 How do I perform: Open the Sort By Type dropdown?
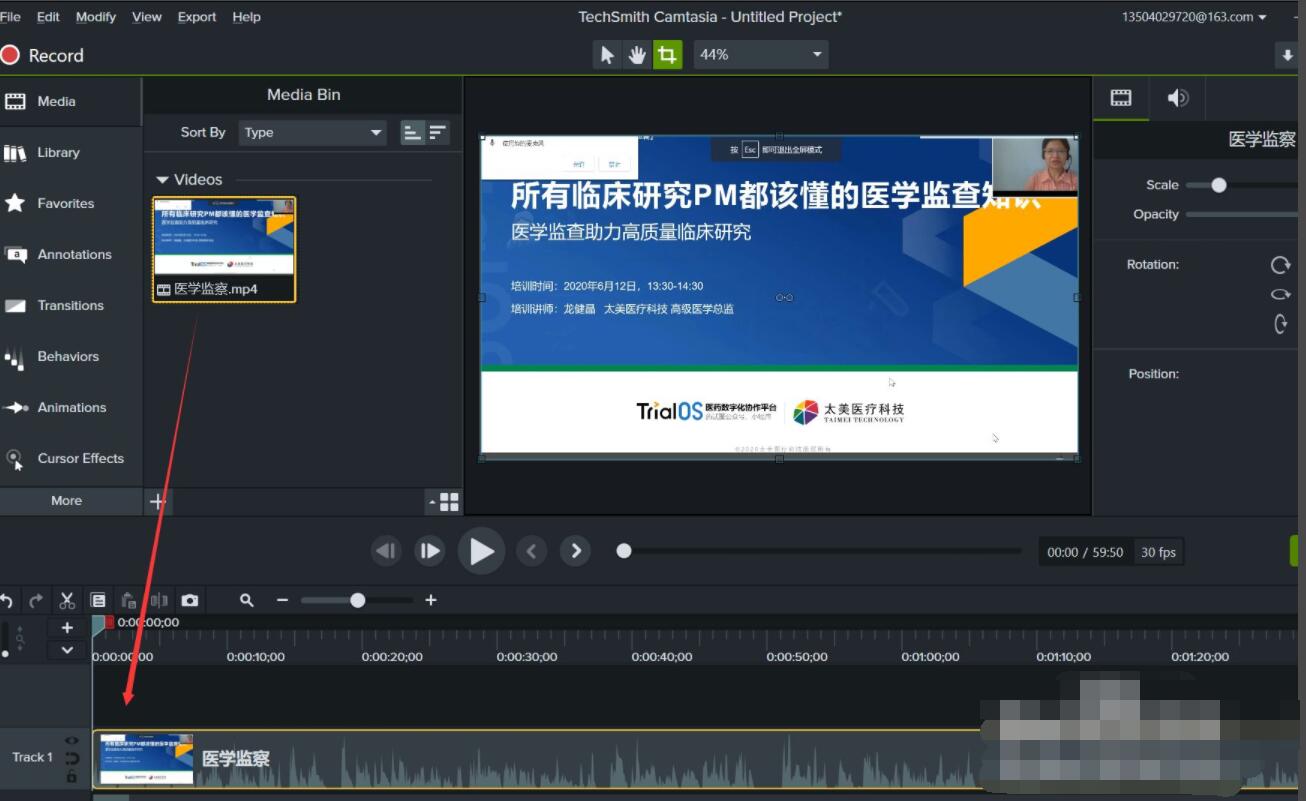[310, 132]
